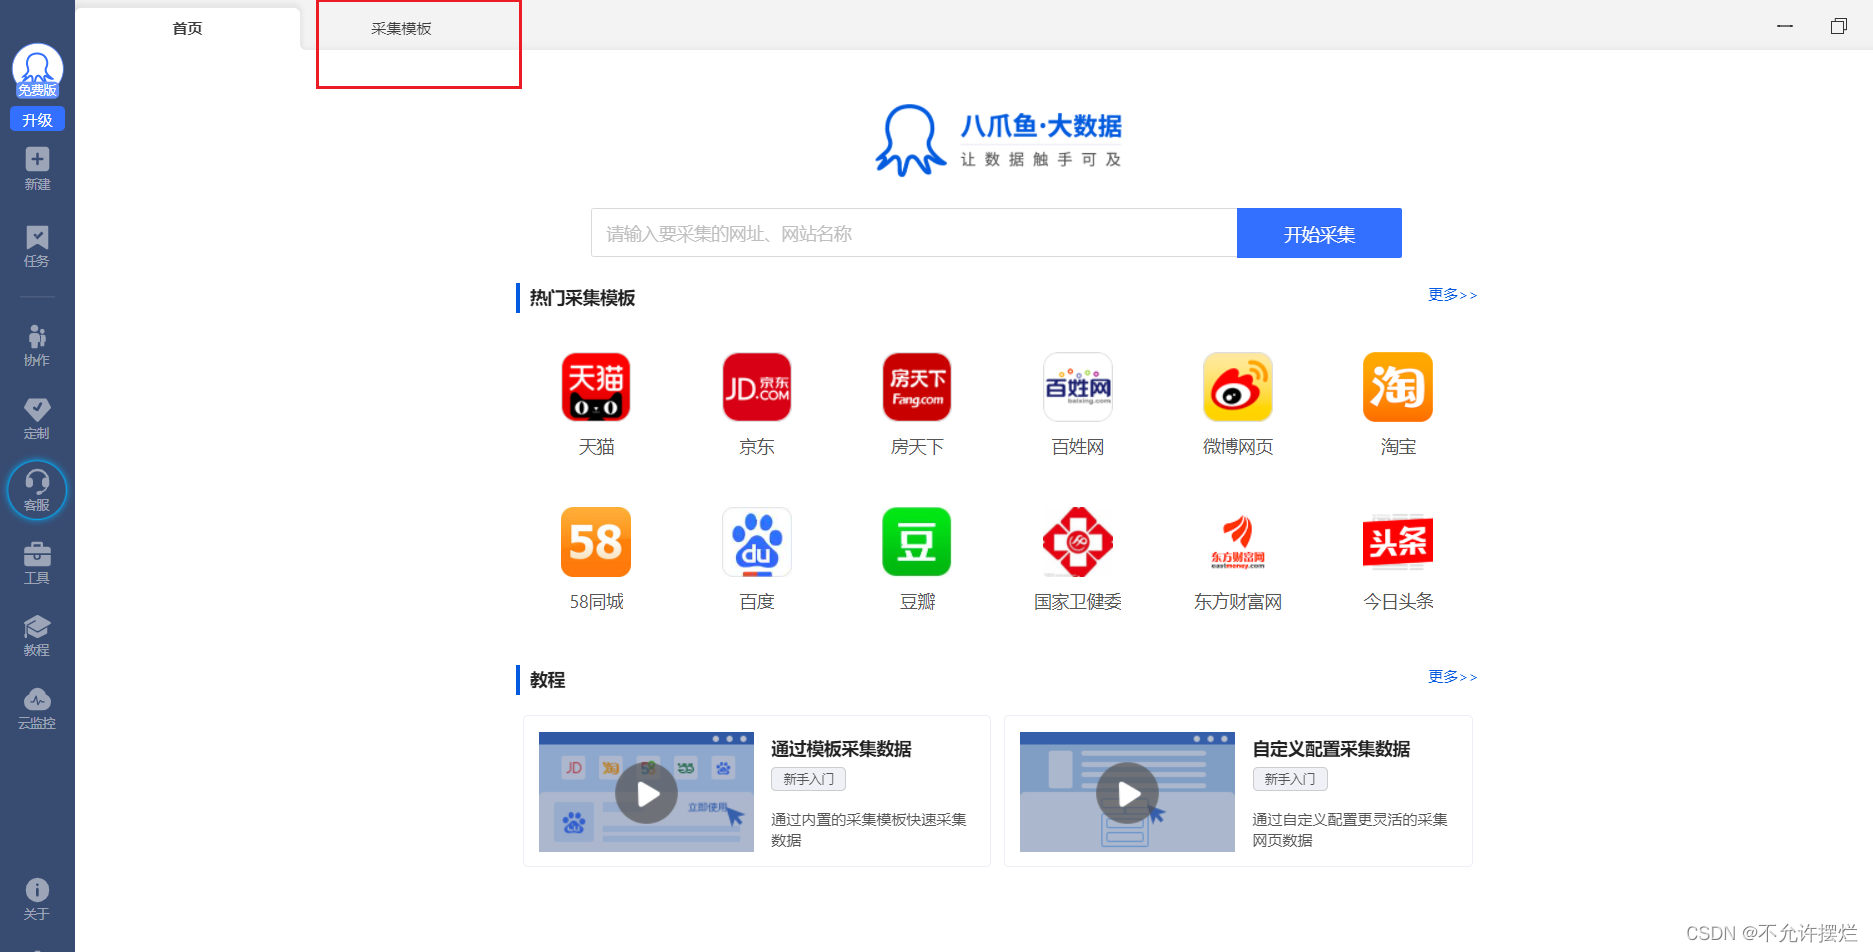Select the 京东 JD template icon
The width and height of the screenshot is (1873, 952).
pos(757,387)
